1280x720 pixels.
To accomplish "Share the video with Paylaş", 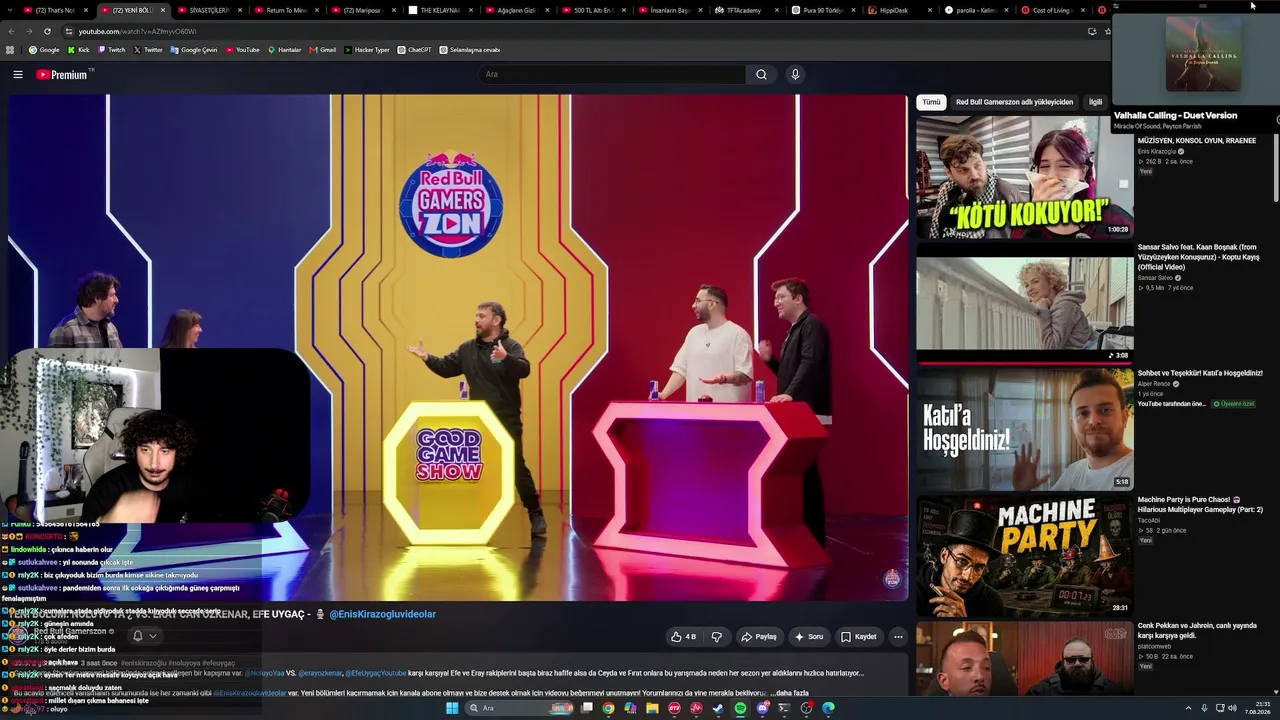I will (x=759, y=637).
